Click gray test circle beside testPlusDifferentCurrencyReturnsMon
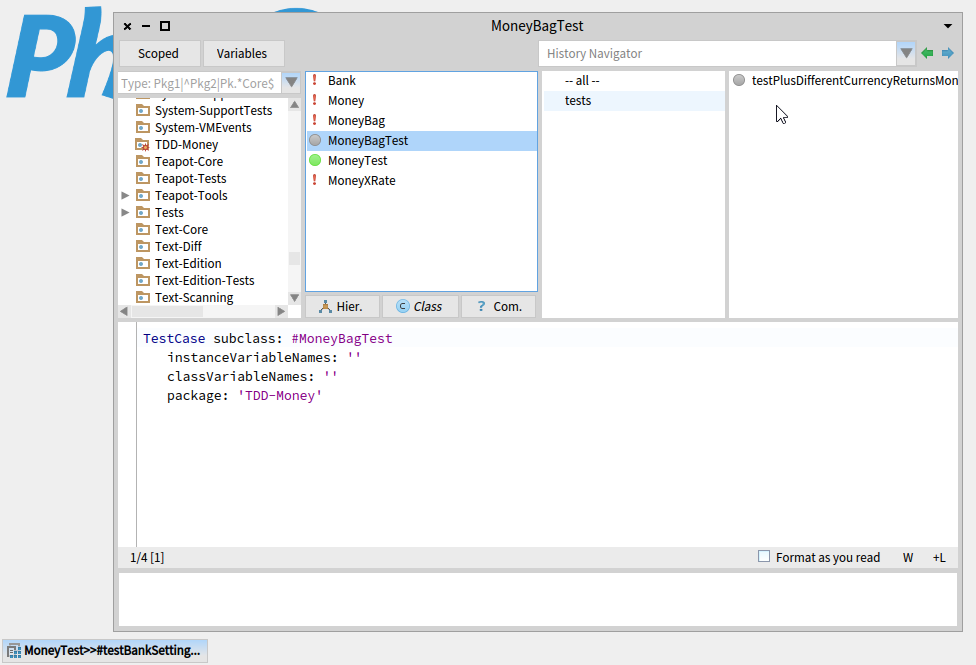The image size is (976, 665). click(739, 80)
